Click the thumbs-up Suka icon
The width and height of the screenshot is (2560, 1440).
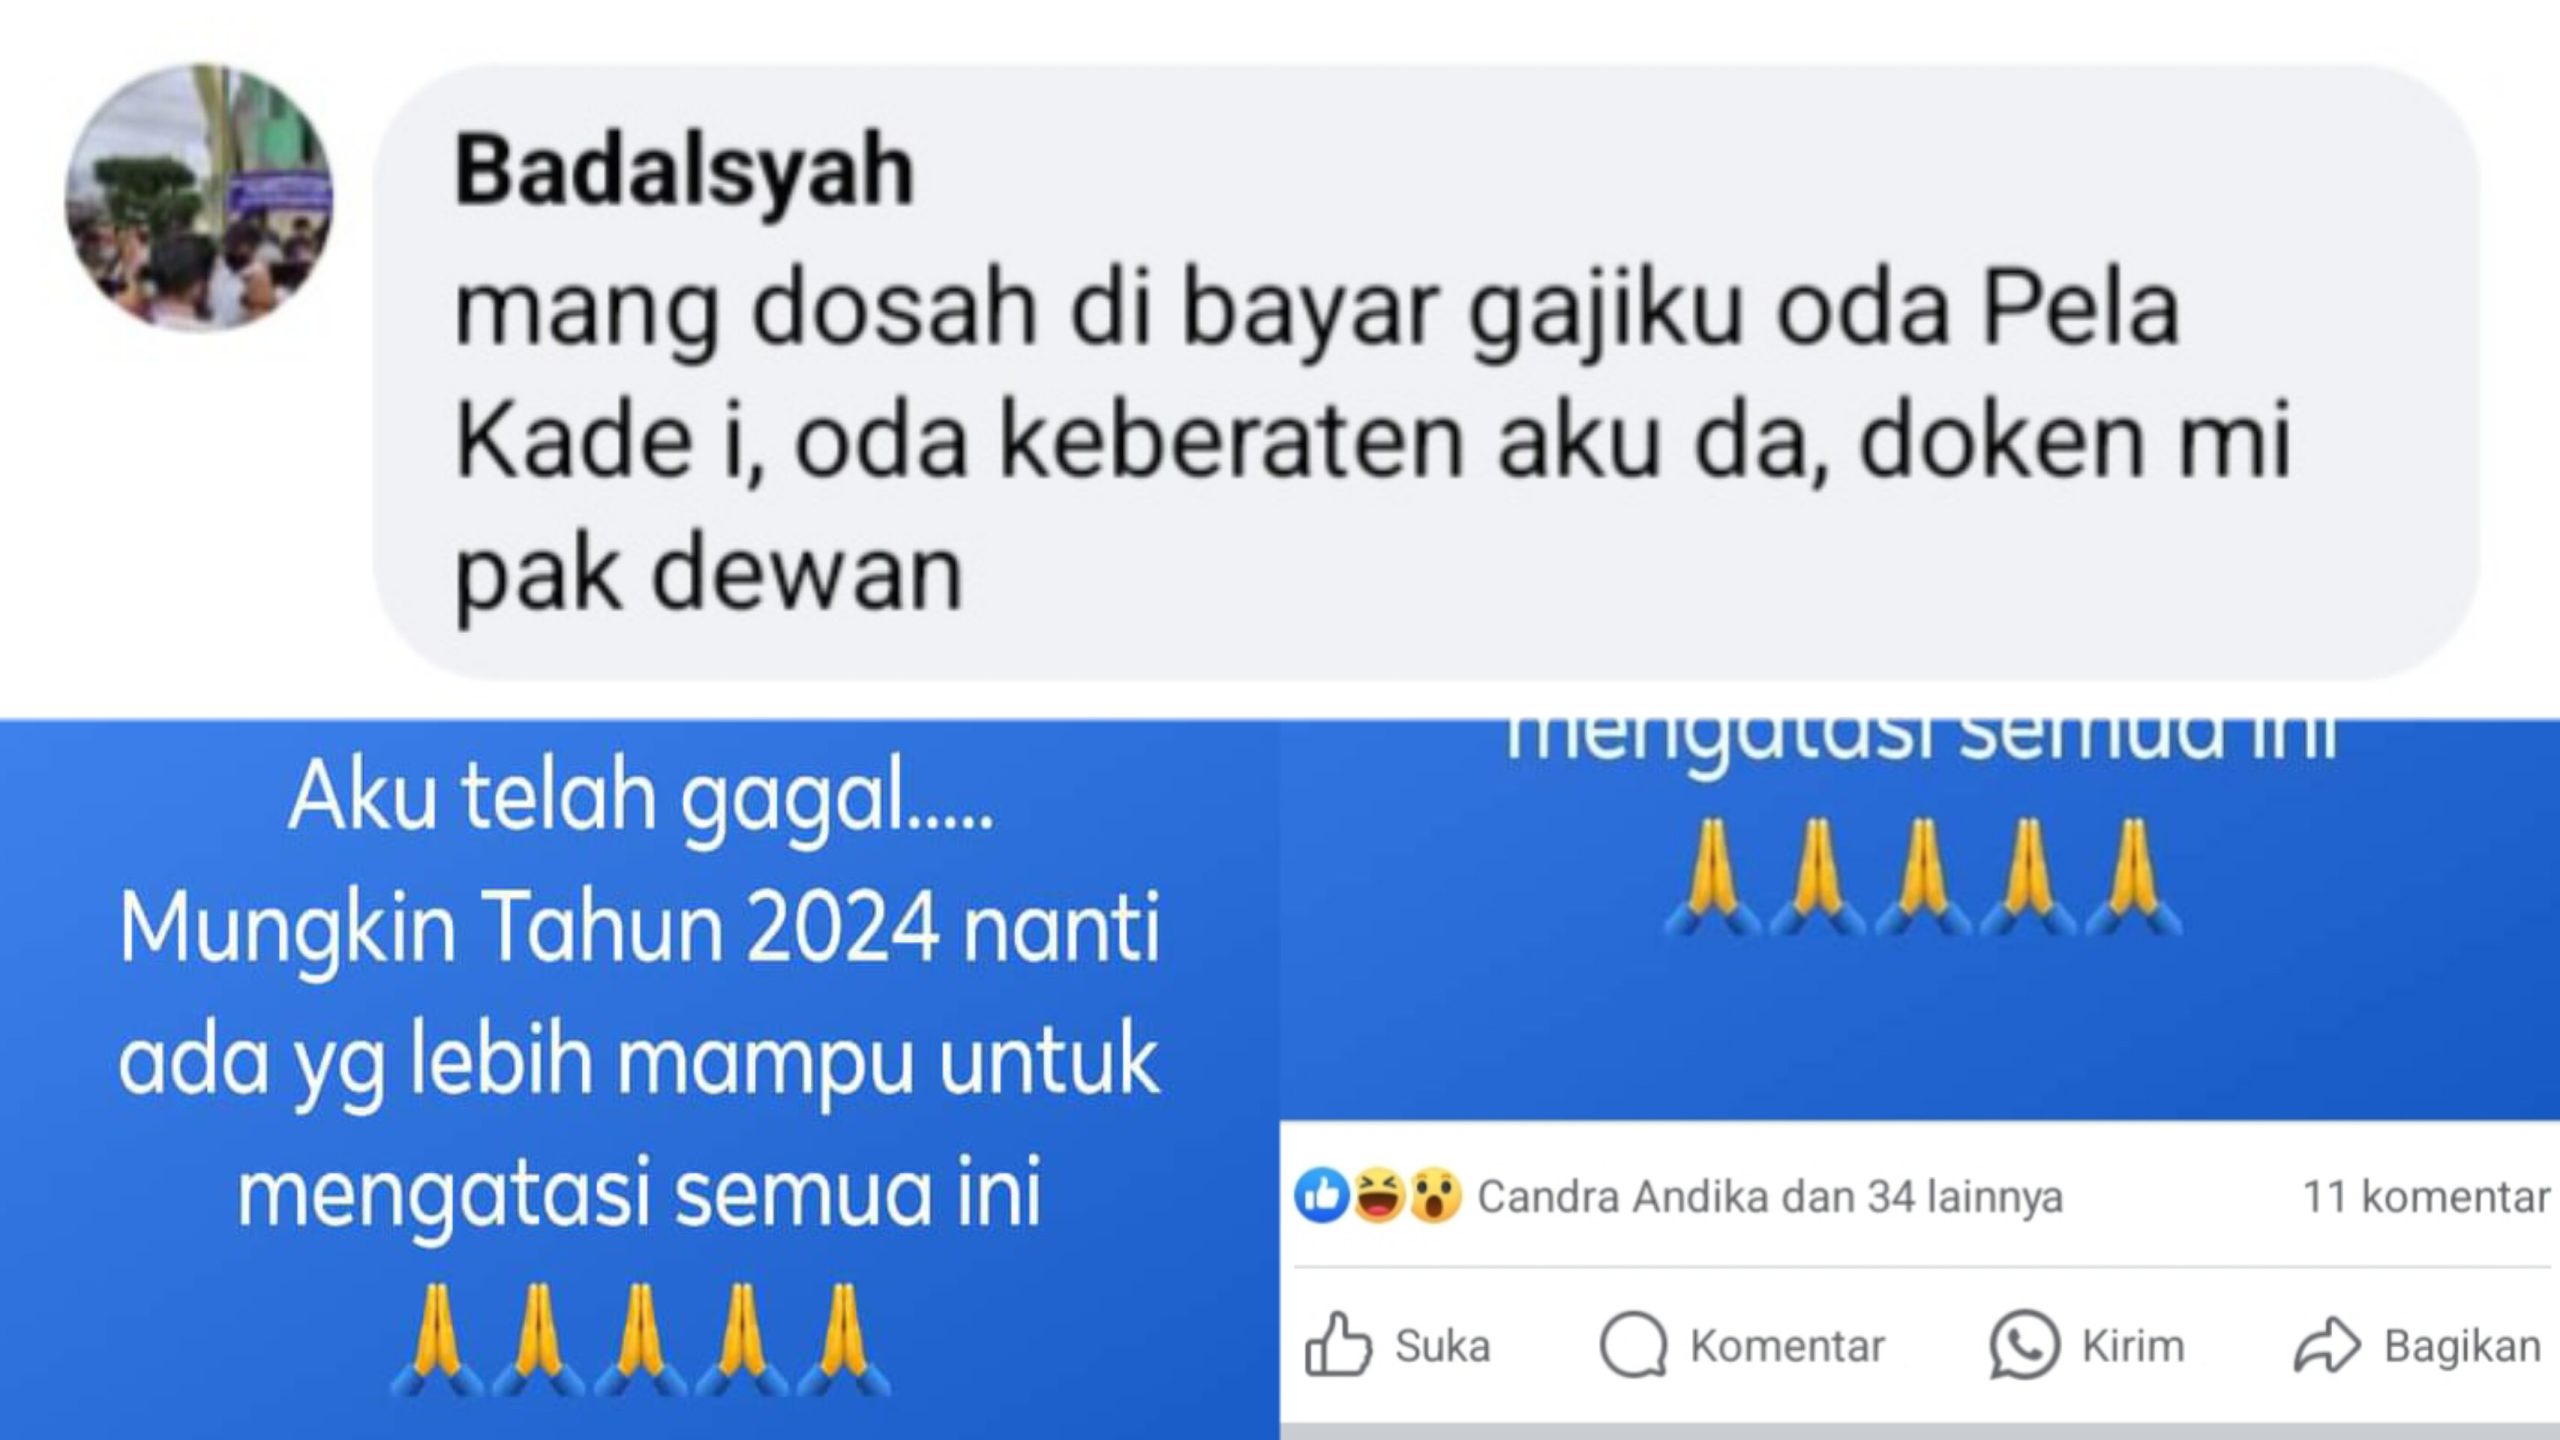tap(1337, 1345)
